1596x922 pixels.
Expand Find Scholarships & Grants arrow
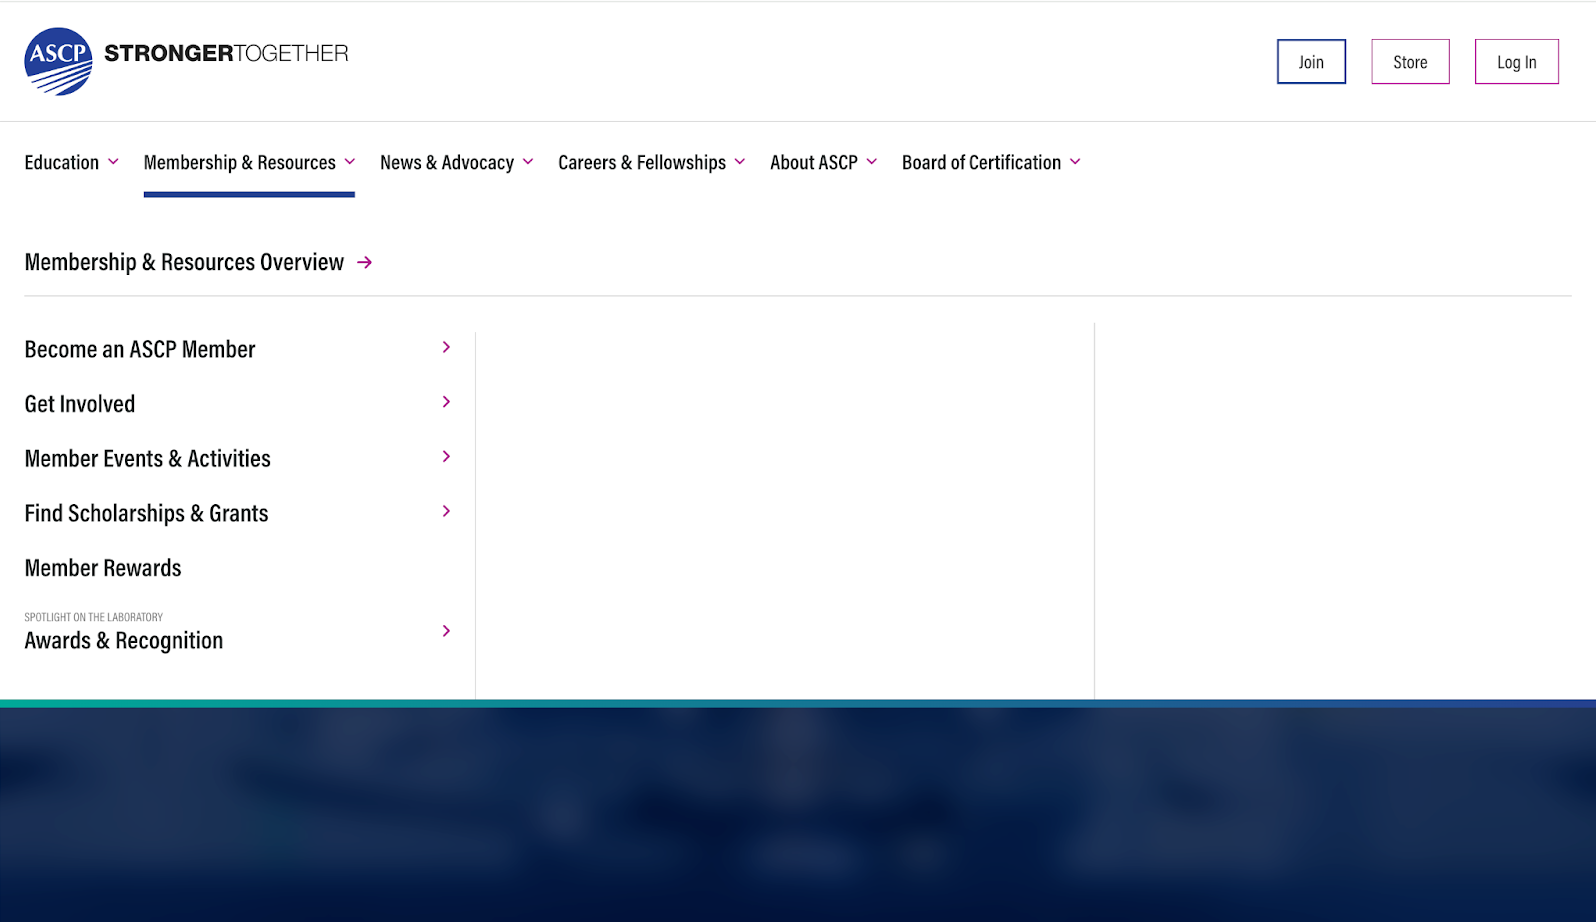tap(446, 511)
